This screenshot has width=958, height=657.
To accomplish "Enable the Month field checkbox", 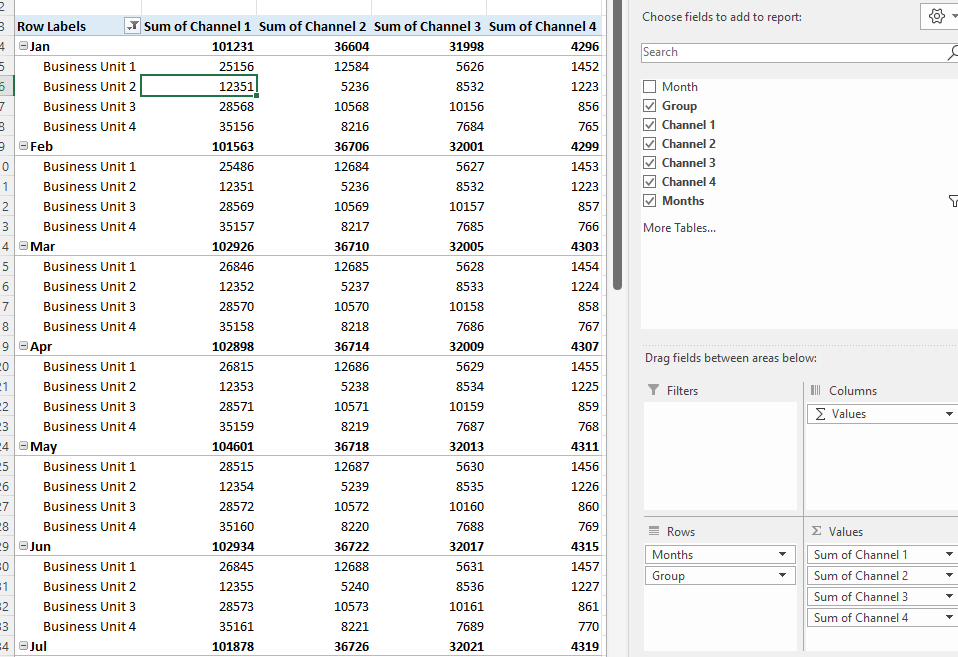I will (x=649, y=87).
